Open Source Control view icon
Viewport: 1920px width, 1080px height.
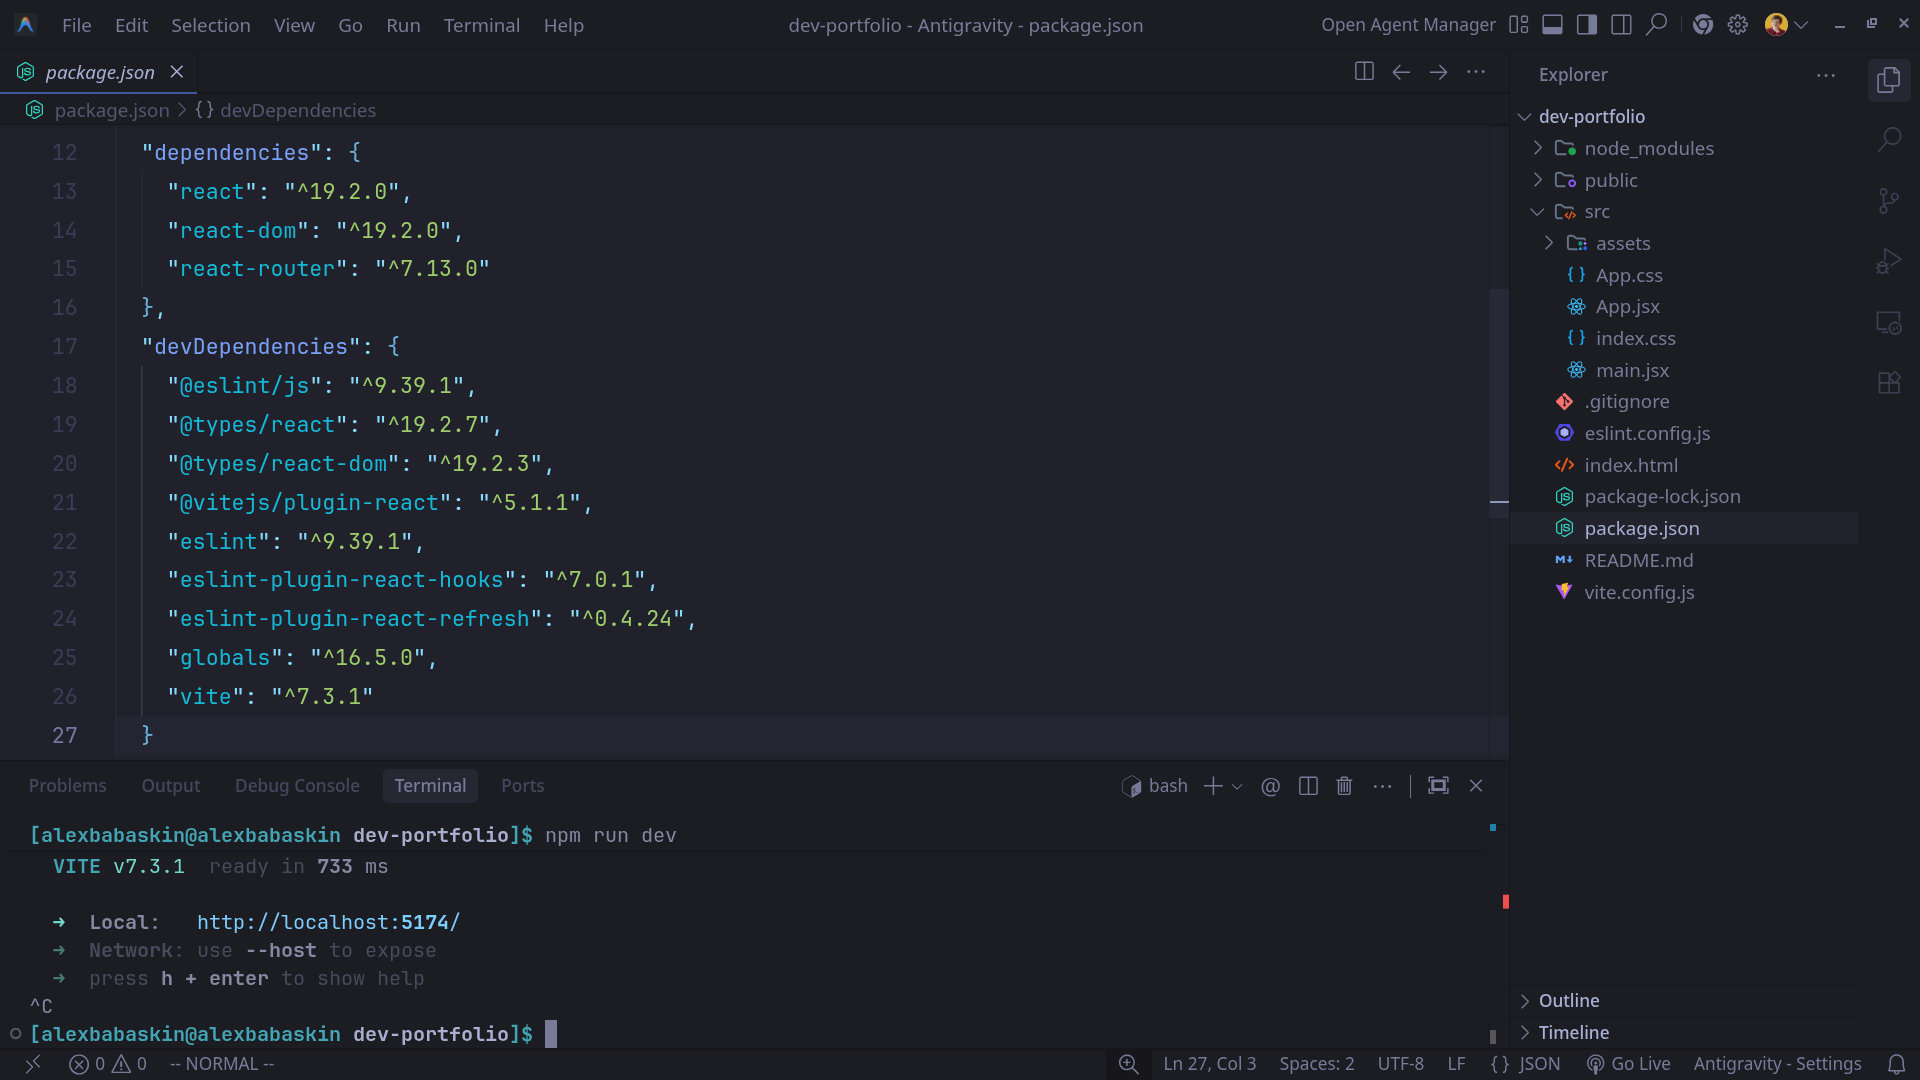tap(1889, 201)
